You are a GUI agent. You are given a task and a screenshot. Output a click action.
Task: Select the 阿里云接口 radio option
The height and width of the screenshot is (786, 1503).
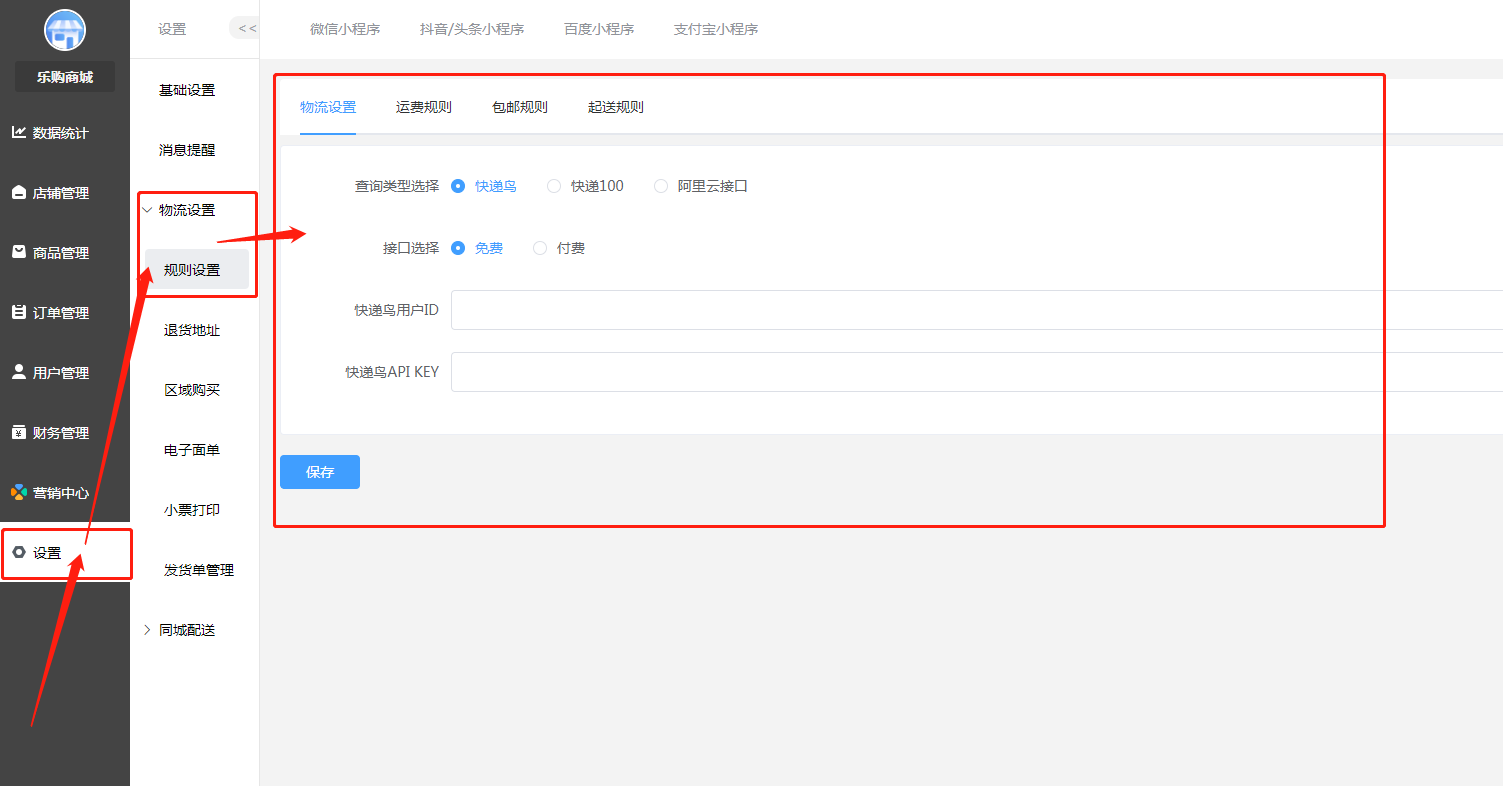pos(660,186)
